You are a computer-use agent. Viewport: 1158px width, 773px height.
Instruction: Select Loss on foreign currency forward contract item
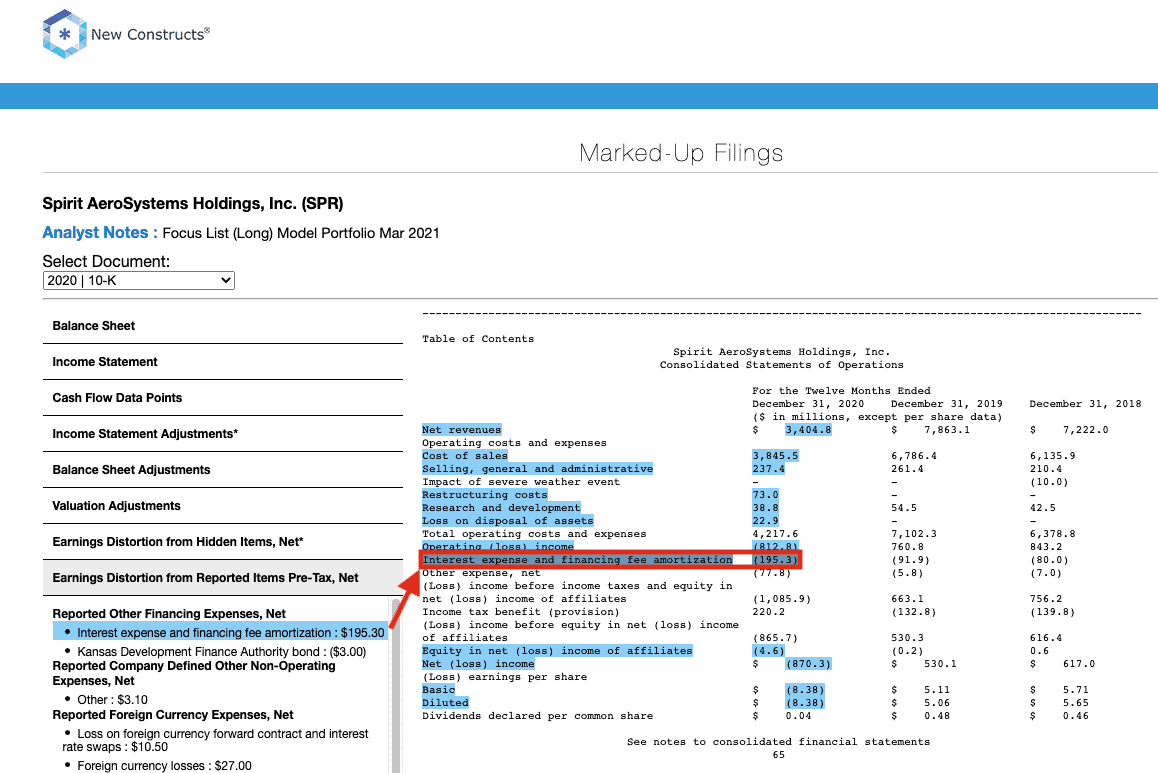coord(215,741)
